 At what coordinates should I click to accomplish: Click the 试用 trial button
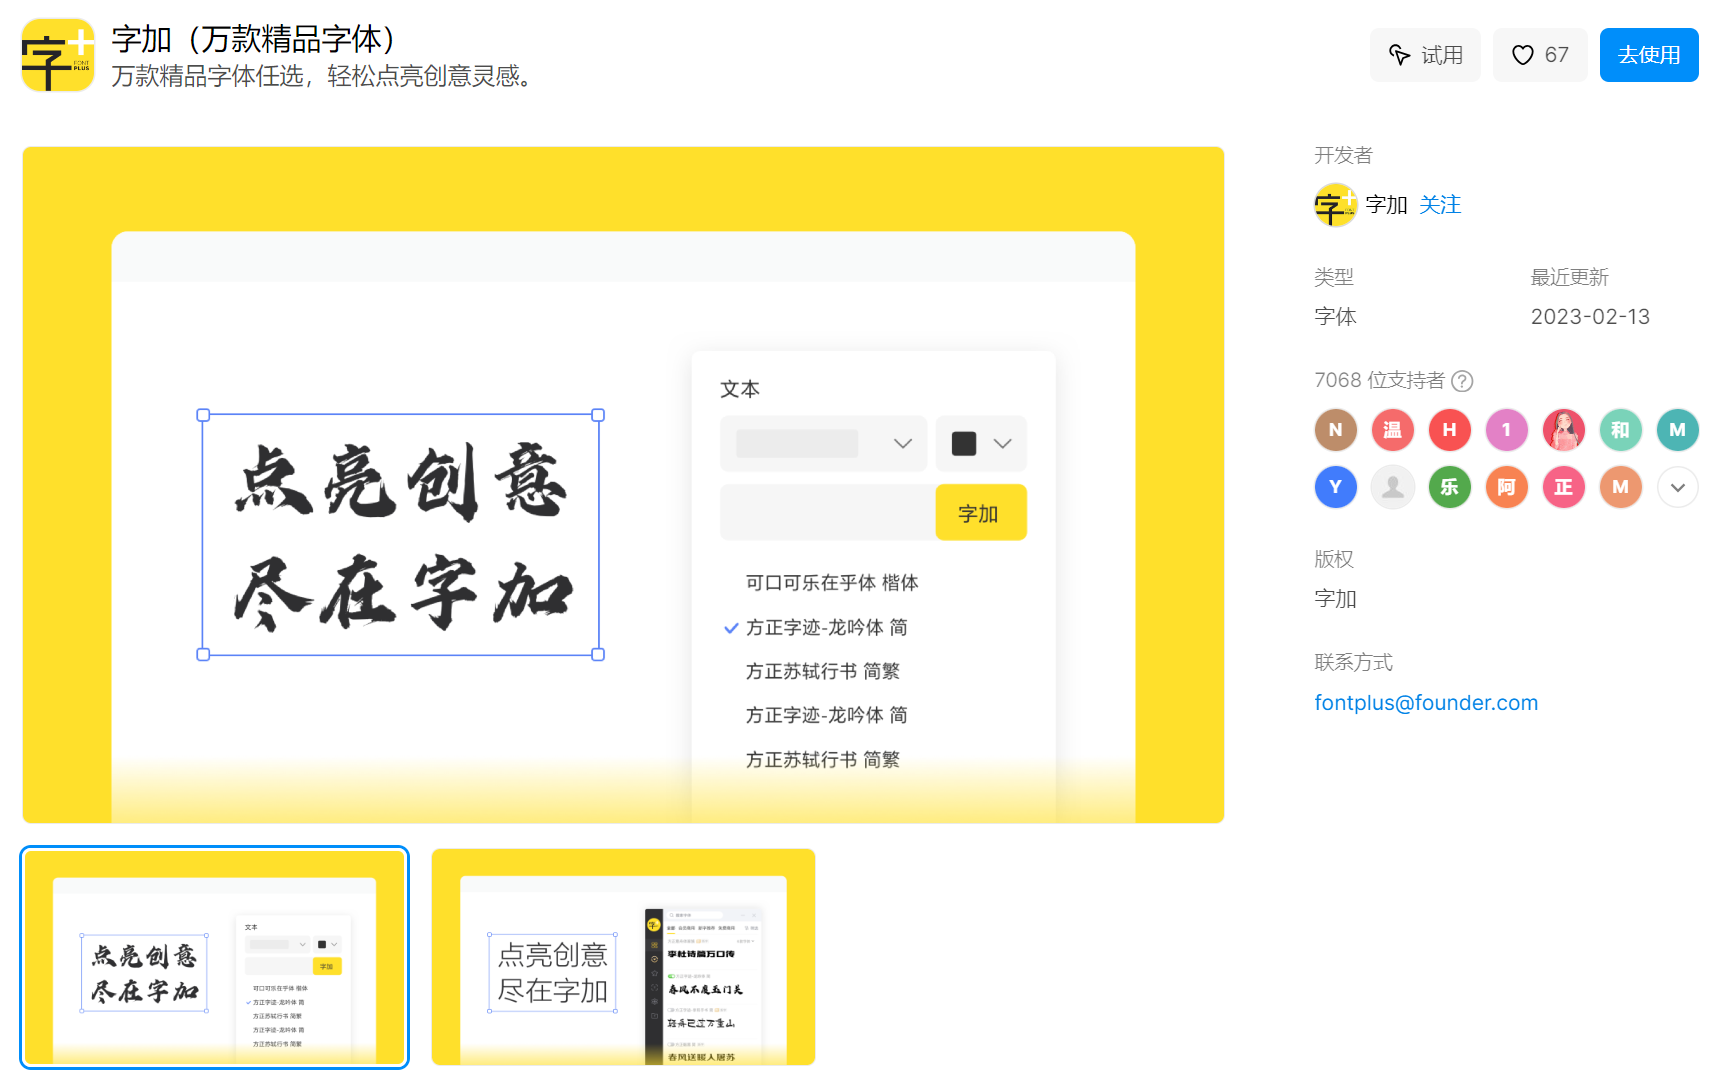(1425, 55)
